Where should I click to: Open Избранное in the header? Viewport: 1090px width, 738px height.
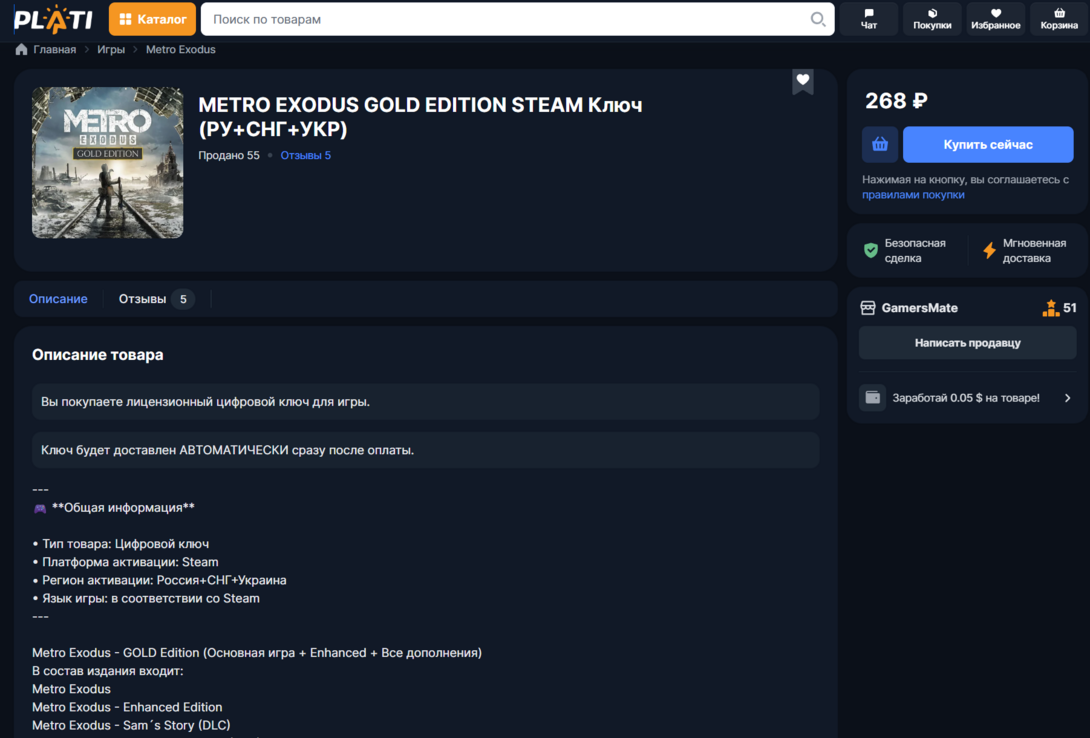[x=995, y=19]
